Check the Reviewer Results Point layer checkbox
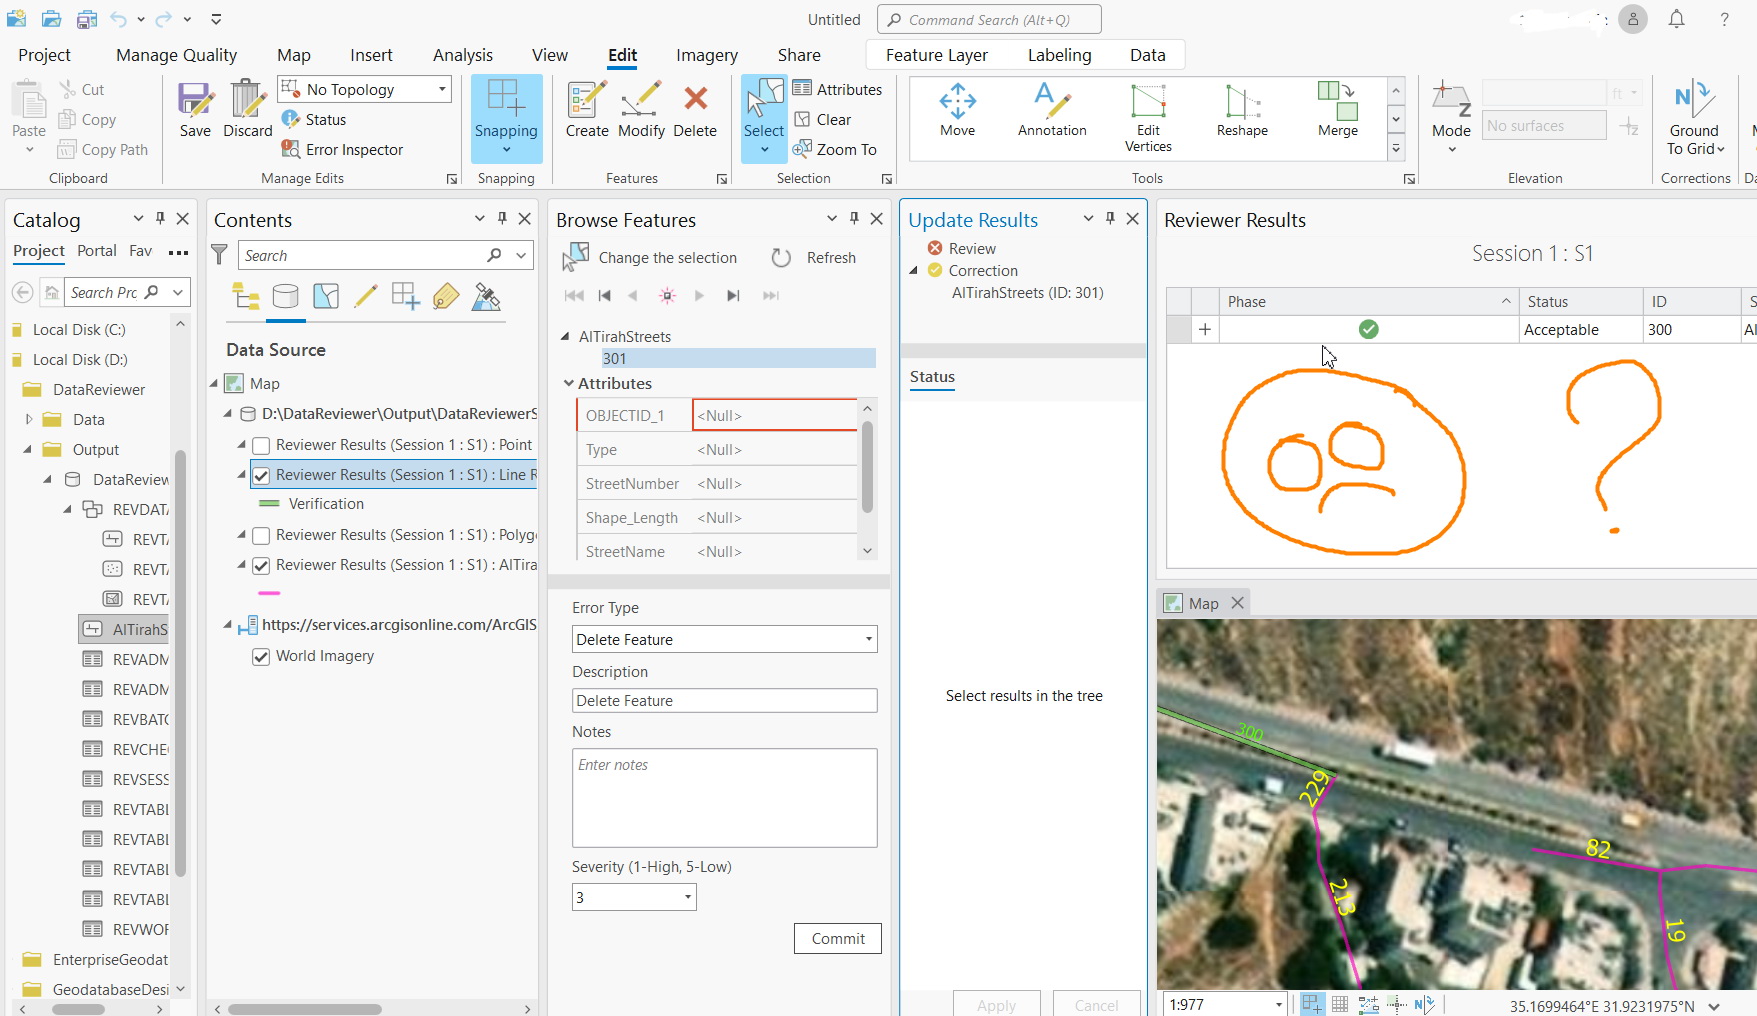Image resolution: width=1757 pixels, height=1016 pixels. pos(261,445)
